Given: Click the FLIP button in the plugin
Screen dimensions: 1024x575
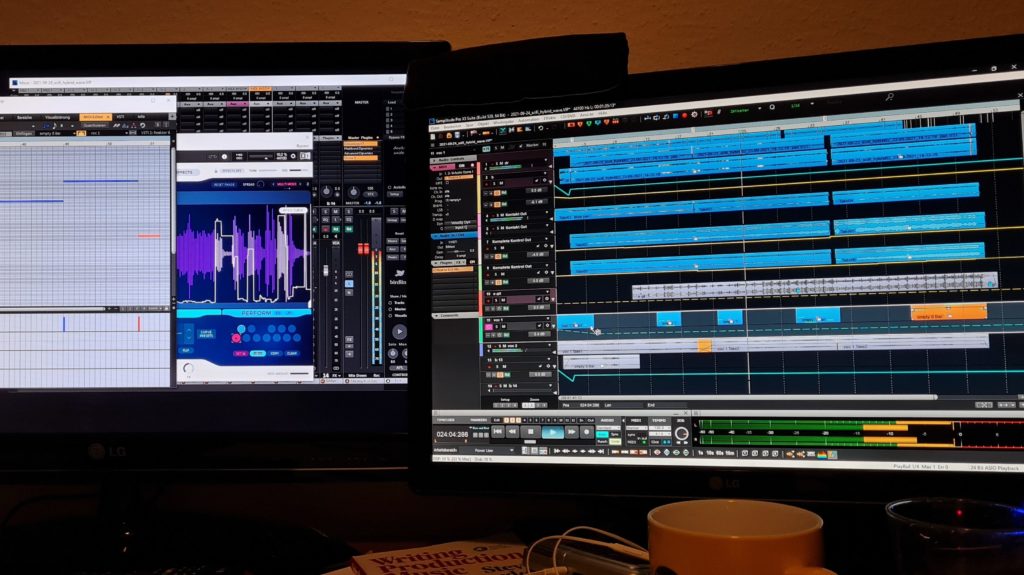Looking at the screenshot, I should [x=185, y=350].
